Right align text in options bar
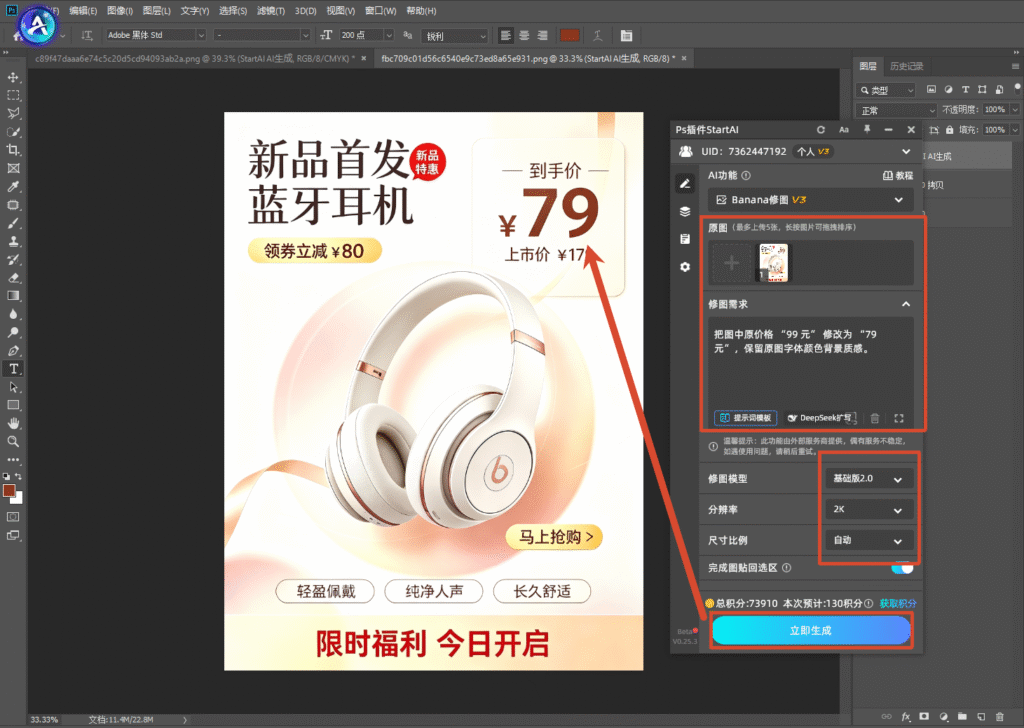The width and height of the screenshot is (1024, 728). 542,36
